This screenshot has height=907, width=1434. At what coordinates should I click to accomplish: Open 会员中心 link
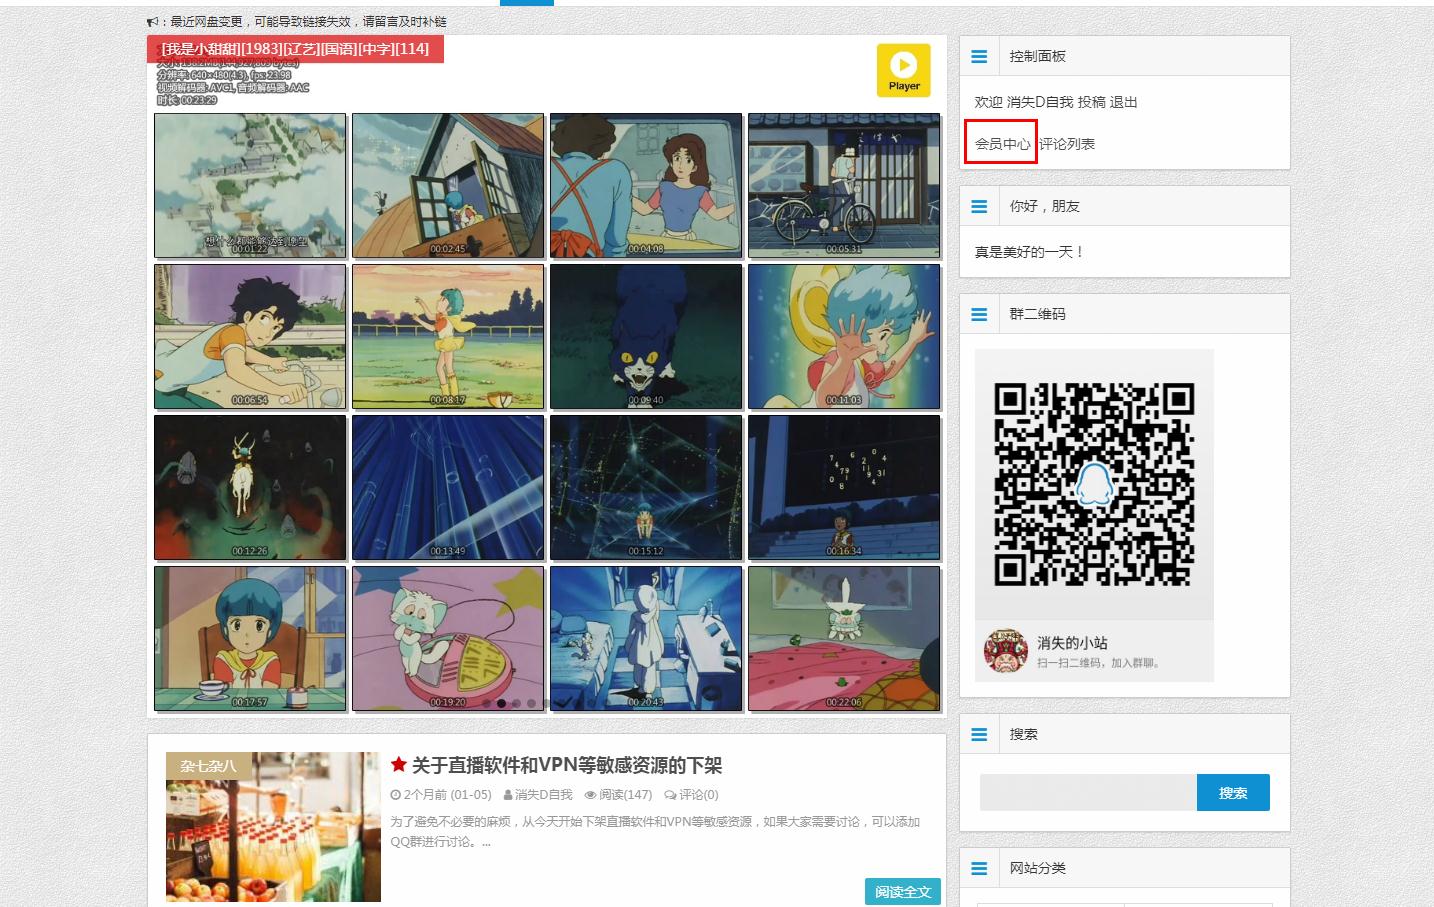point(1002,144)
